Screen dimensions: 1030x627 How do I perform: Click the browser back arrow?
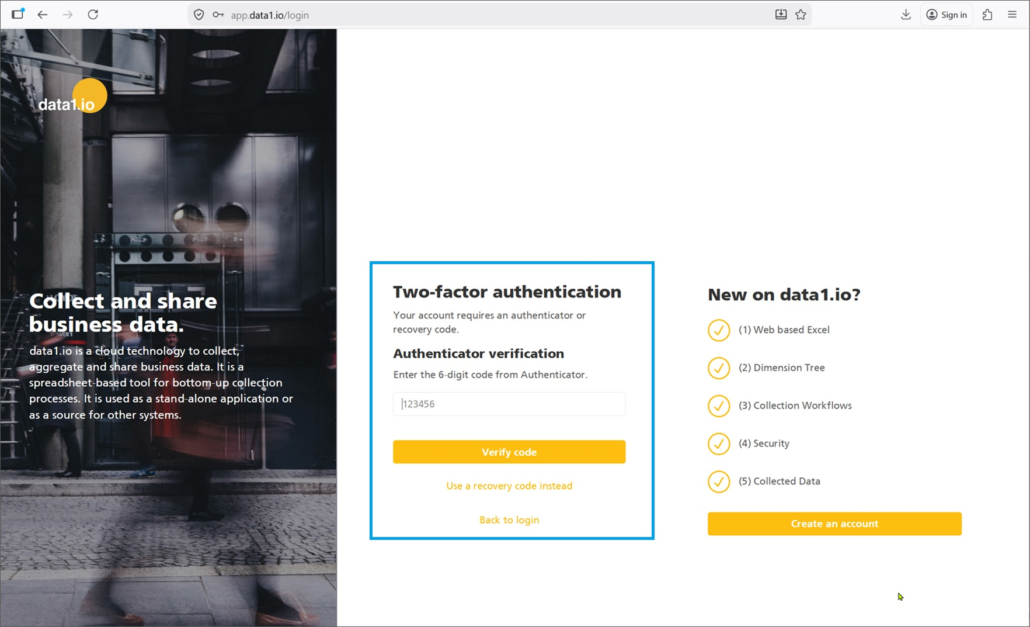click(42, 15)
